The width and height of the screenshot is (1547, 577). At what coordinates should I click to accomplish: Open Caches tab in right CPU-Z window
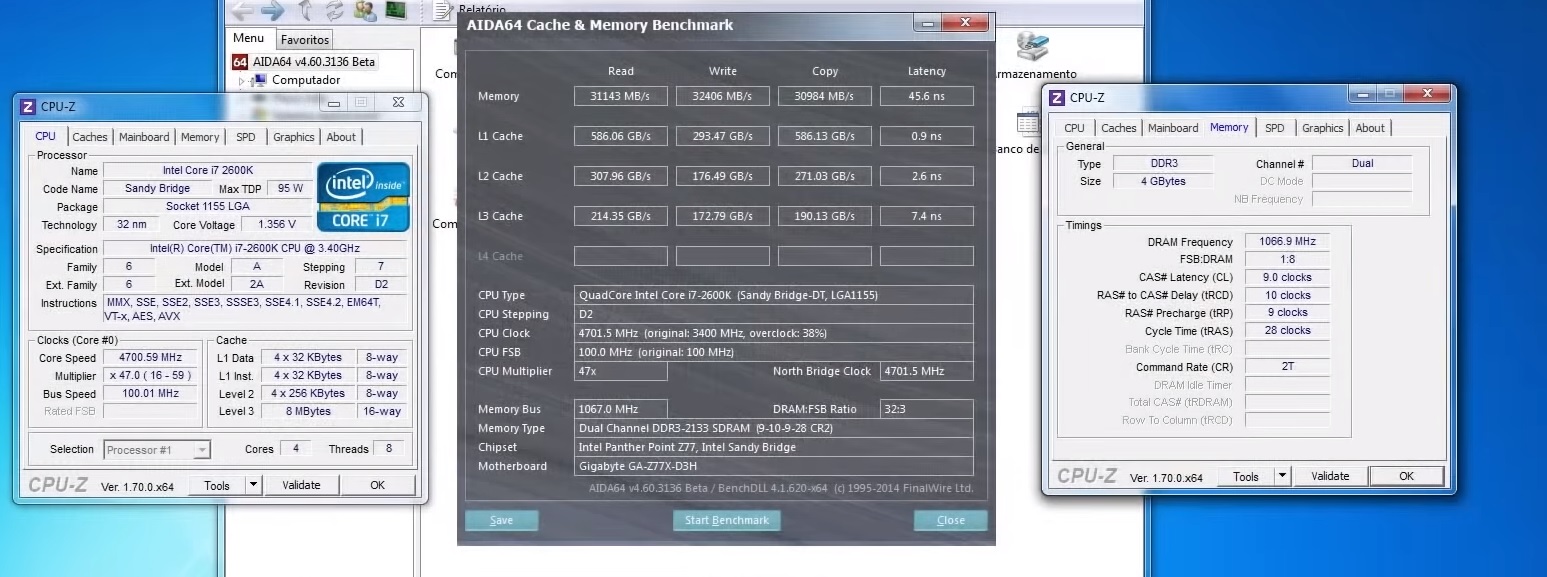click(x=1119, y=128)
